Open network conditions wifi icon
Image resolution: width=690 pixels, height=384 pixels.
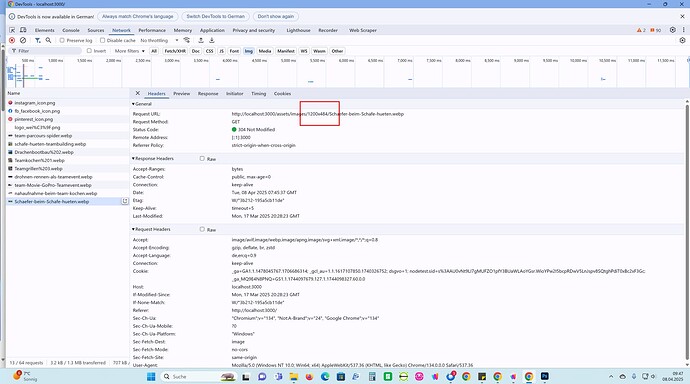[x=187, y=40]
